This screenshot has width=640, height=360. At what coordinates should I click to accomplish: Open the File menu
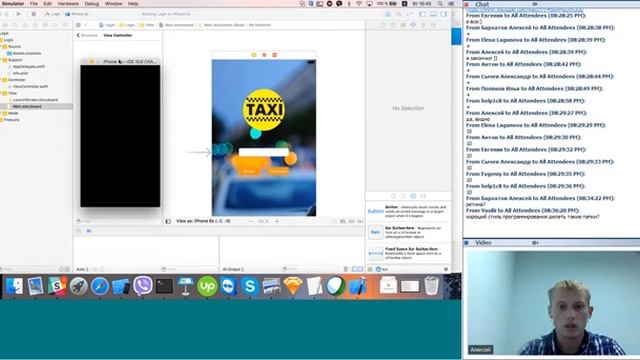point(33,4)
